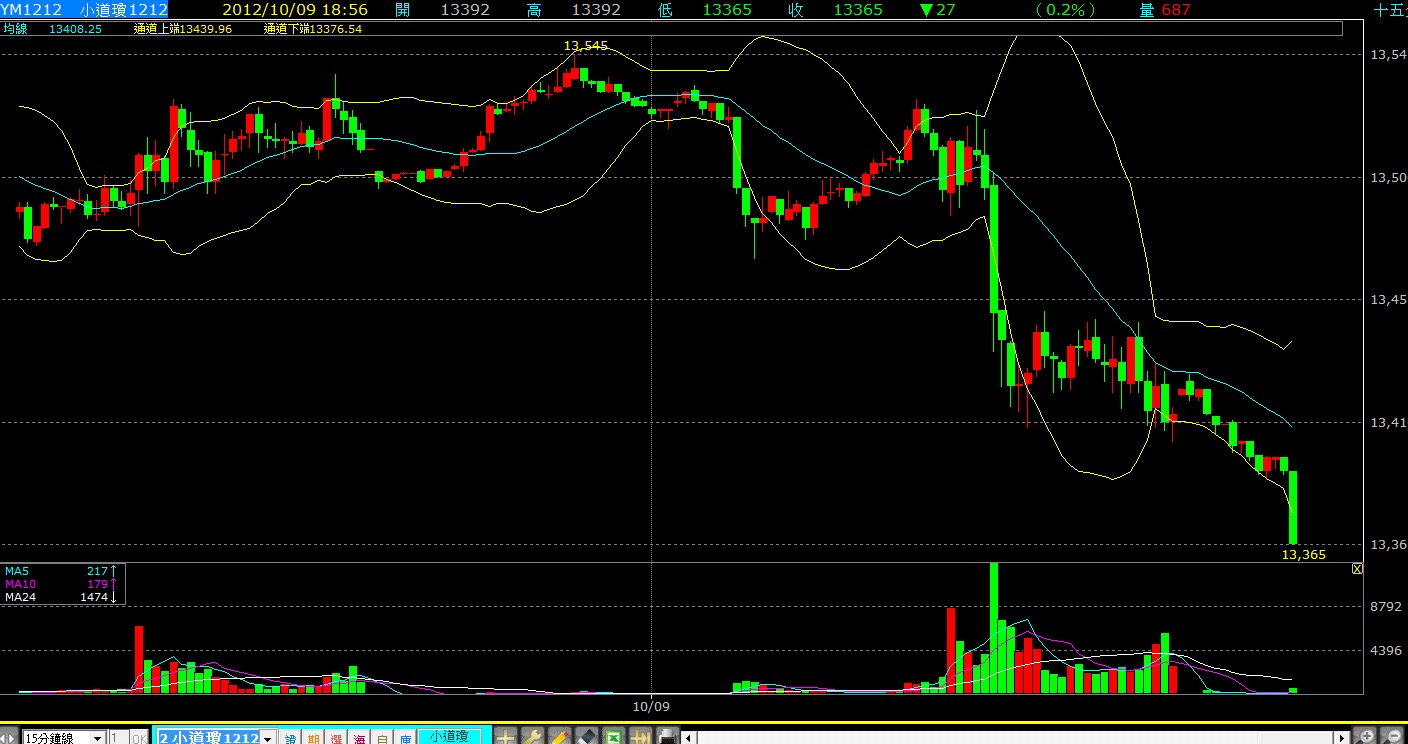Zoom out the chart with magnifier minus
Screen dimensions: 1408x744
click(x=1393, y=736)
